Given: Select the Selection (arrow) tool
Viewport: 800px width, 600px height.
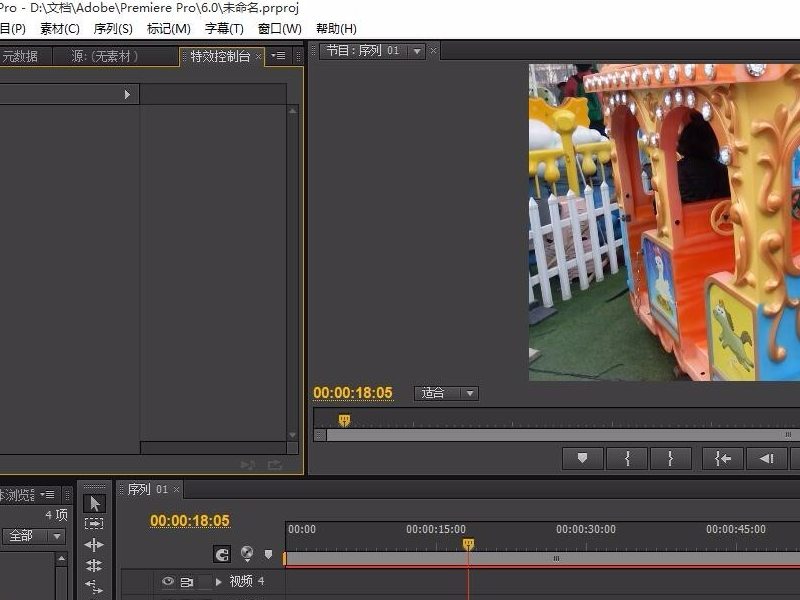Looking at the screenshot, I should click(94, 504).
